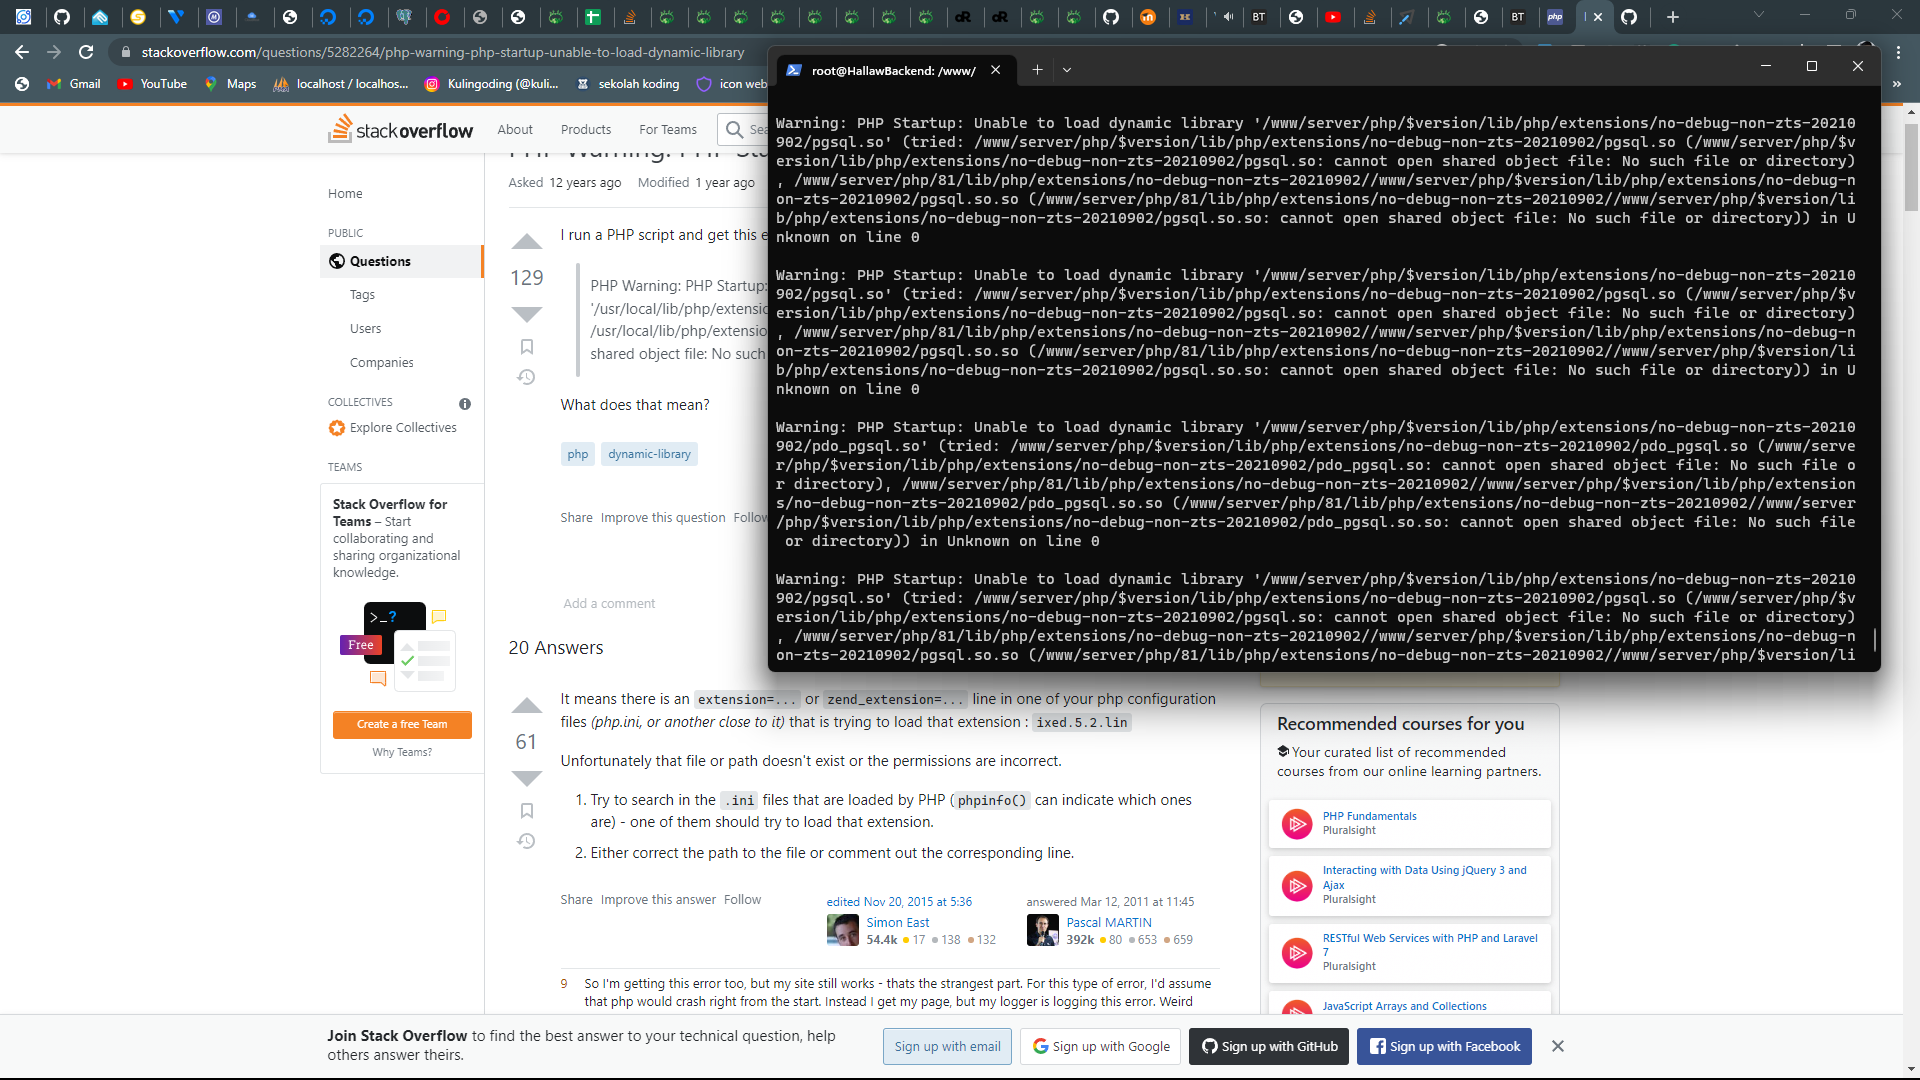Screen dimensions: 1920x1080
Task: Show the question activity history icon
Action: click(526, 377)
